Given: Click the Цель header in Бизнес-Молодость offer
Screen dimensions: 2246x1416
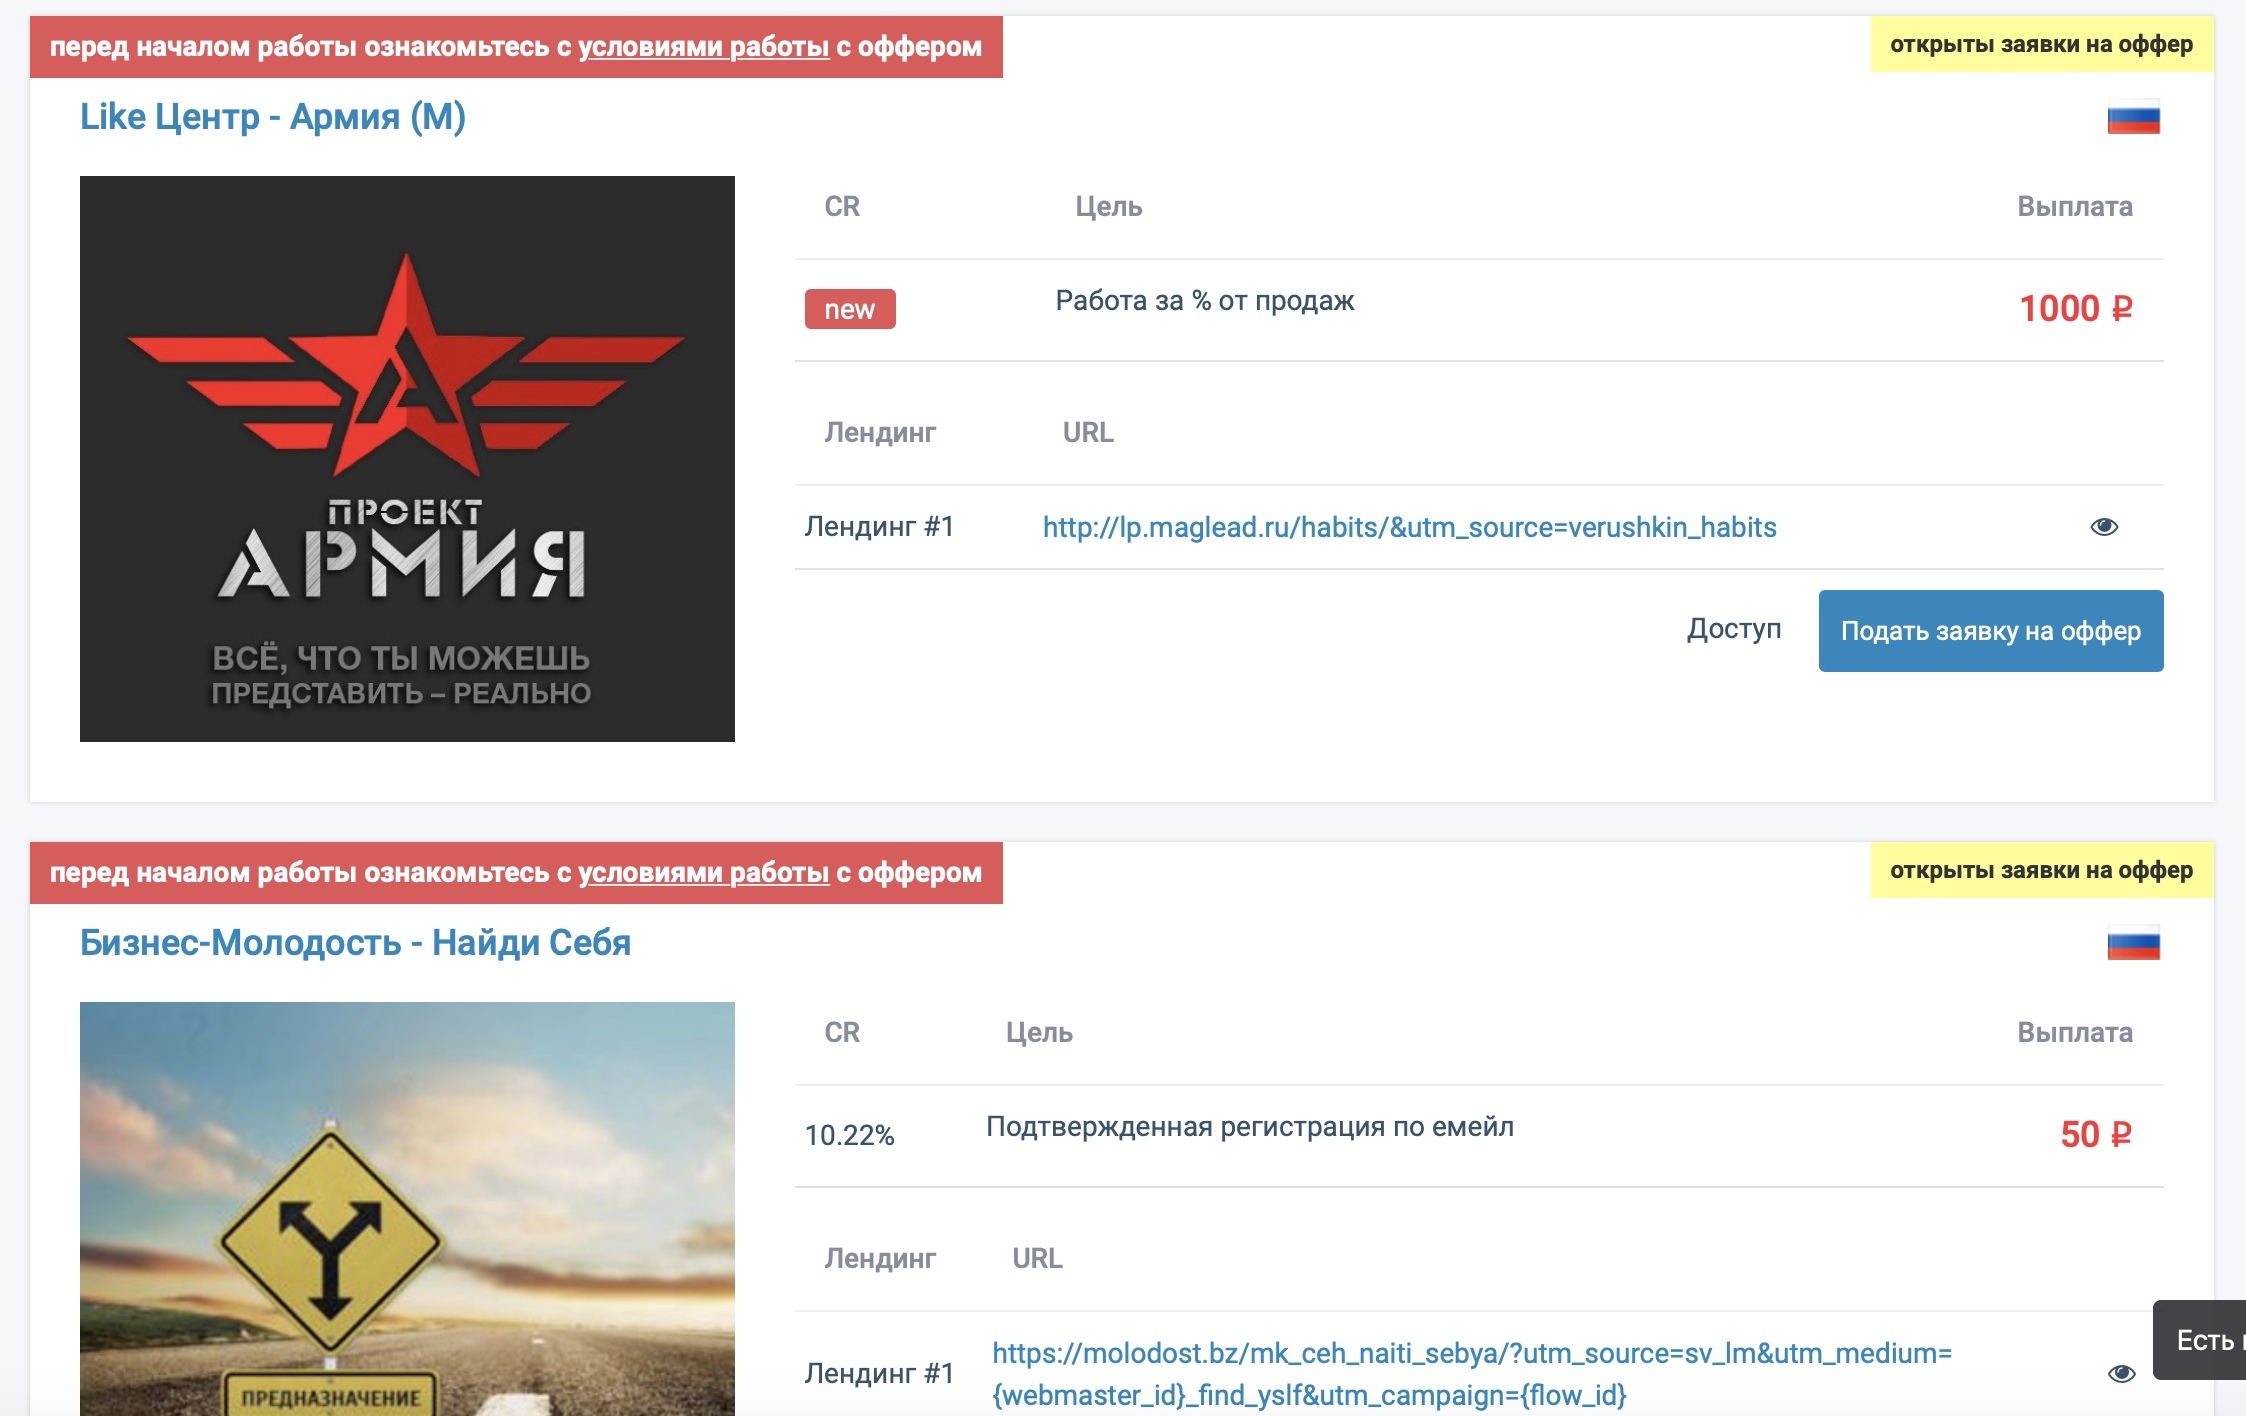Looking at the screenshot, I should pos(1039,1033).
